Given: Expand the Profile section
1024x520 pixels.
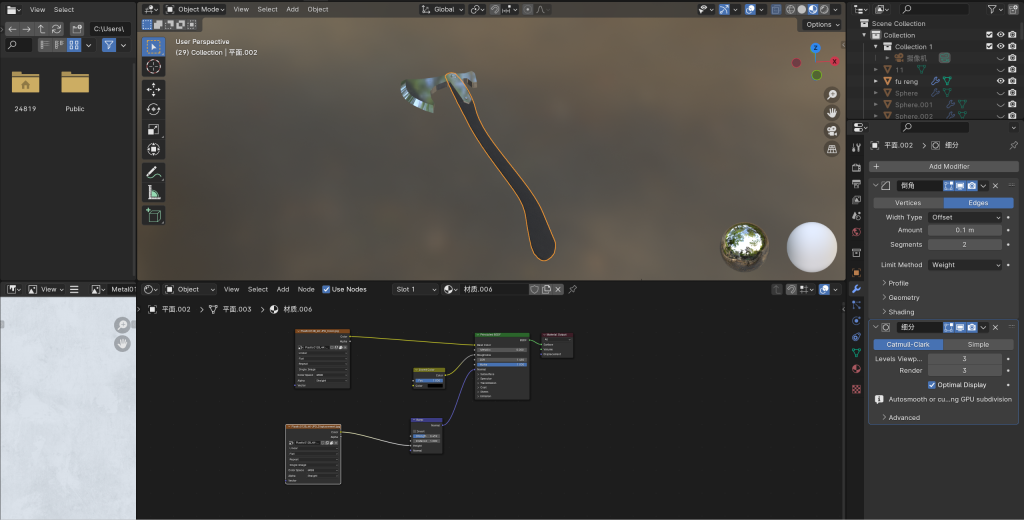Looking at the screenshot, I should (x=895, y=283).
